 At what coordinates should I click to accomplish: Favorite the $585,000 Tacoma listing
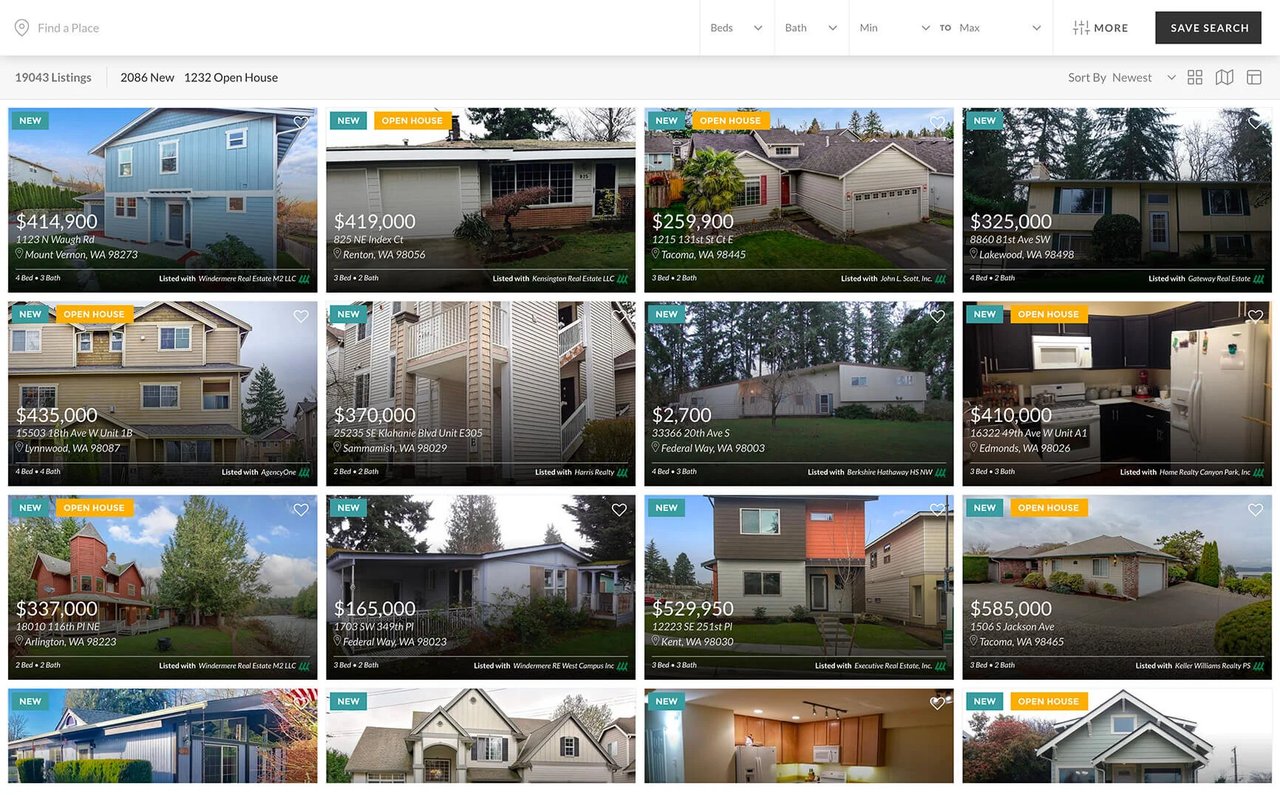1255,510
